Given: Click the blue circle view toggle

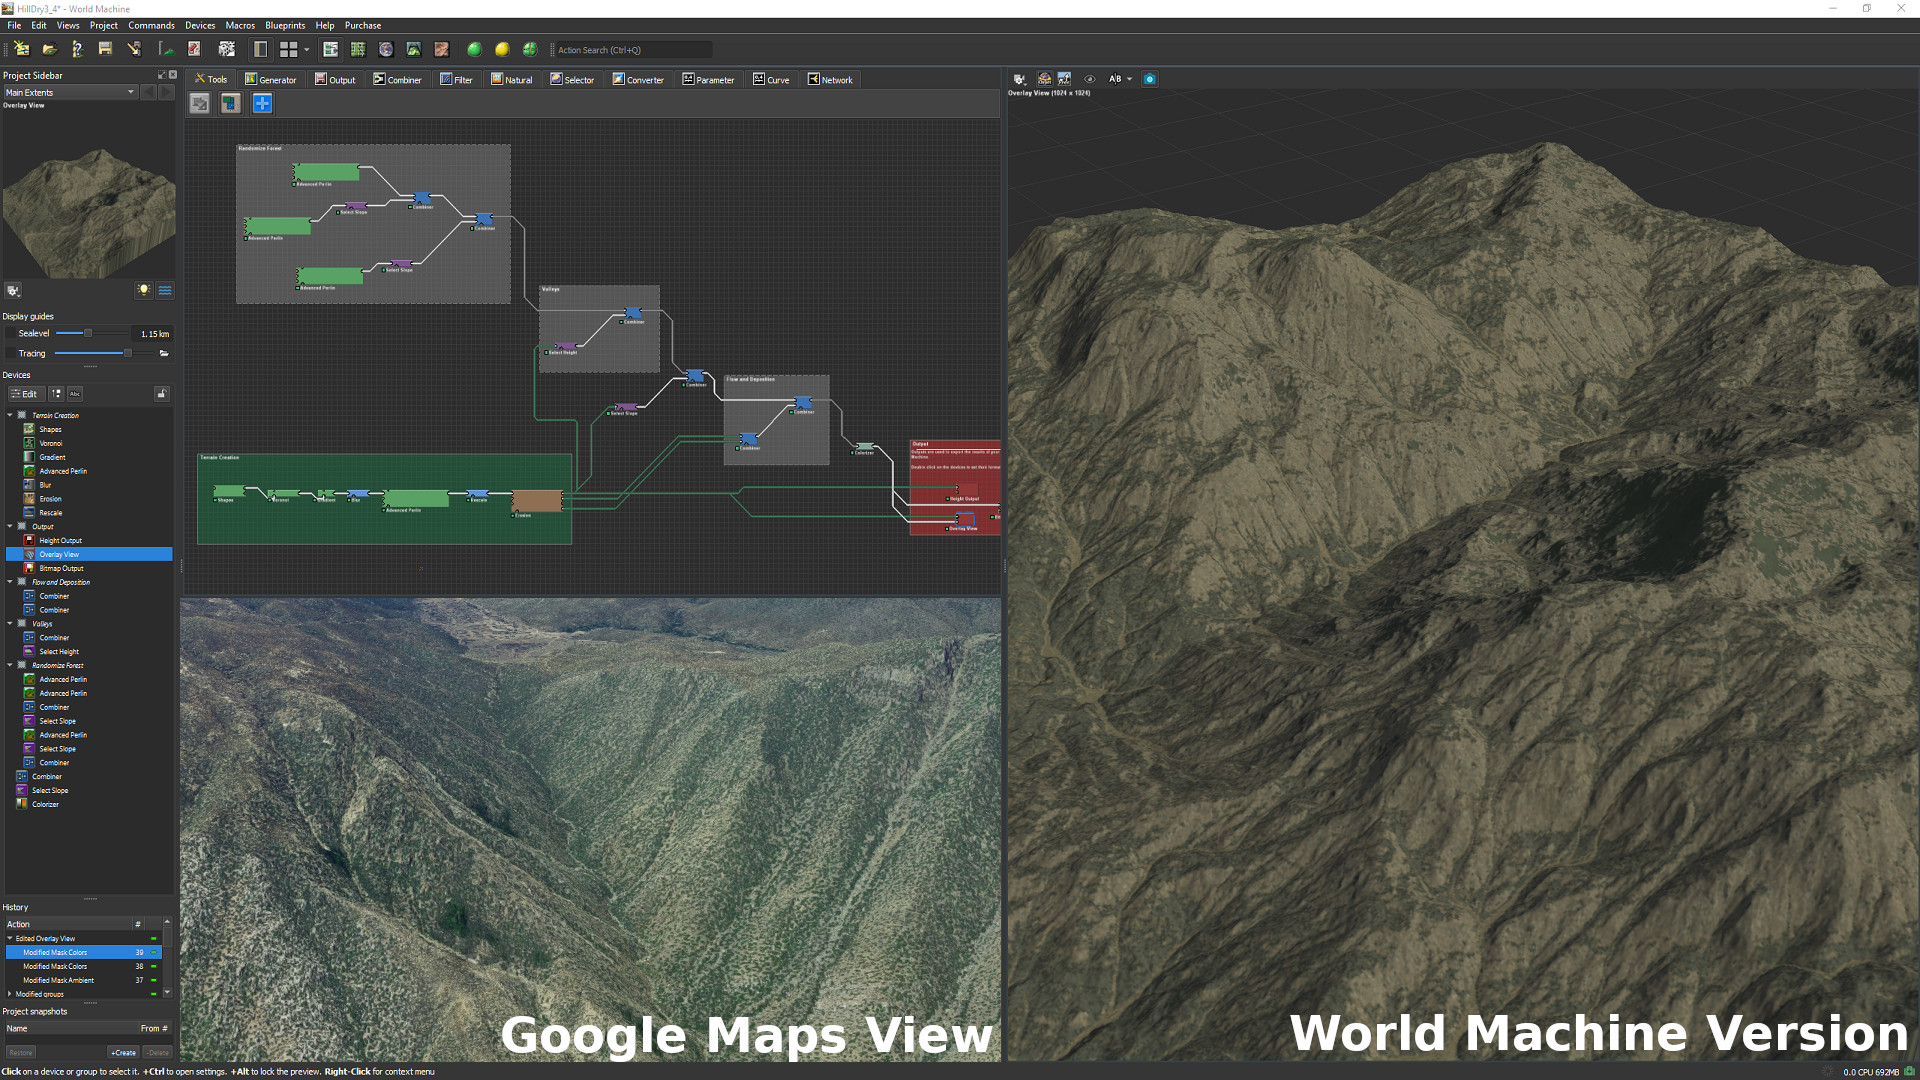Looking at the screenshot, I should click(x=1149, y=79).
